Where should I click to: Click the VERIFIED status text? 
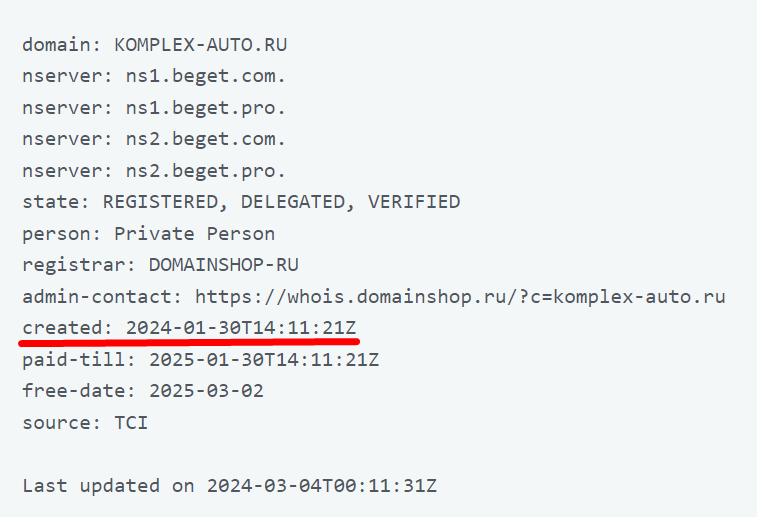coord(414,202)
